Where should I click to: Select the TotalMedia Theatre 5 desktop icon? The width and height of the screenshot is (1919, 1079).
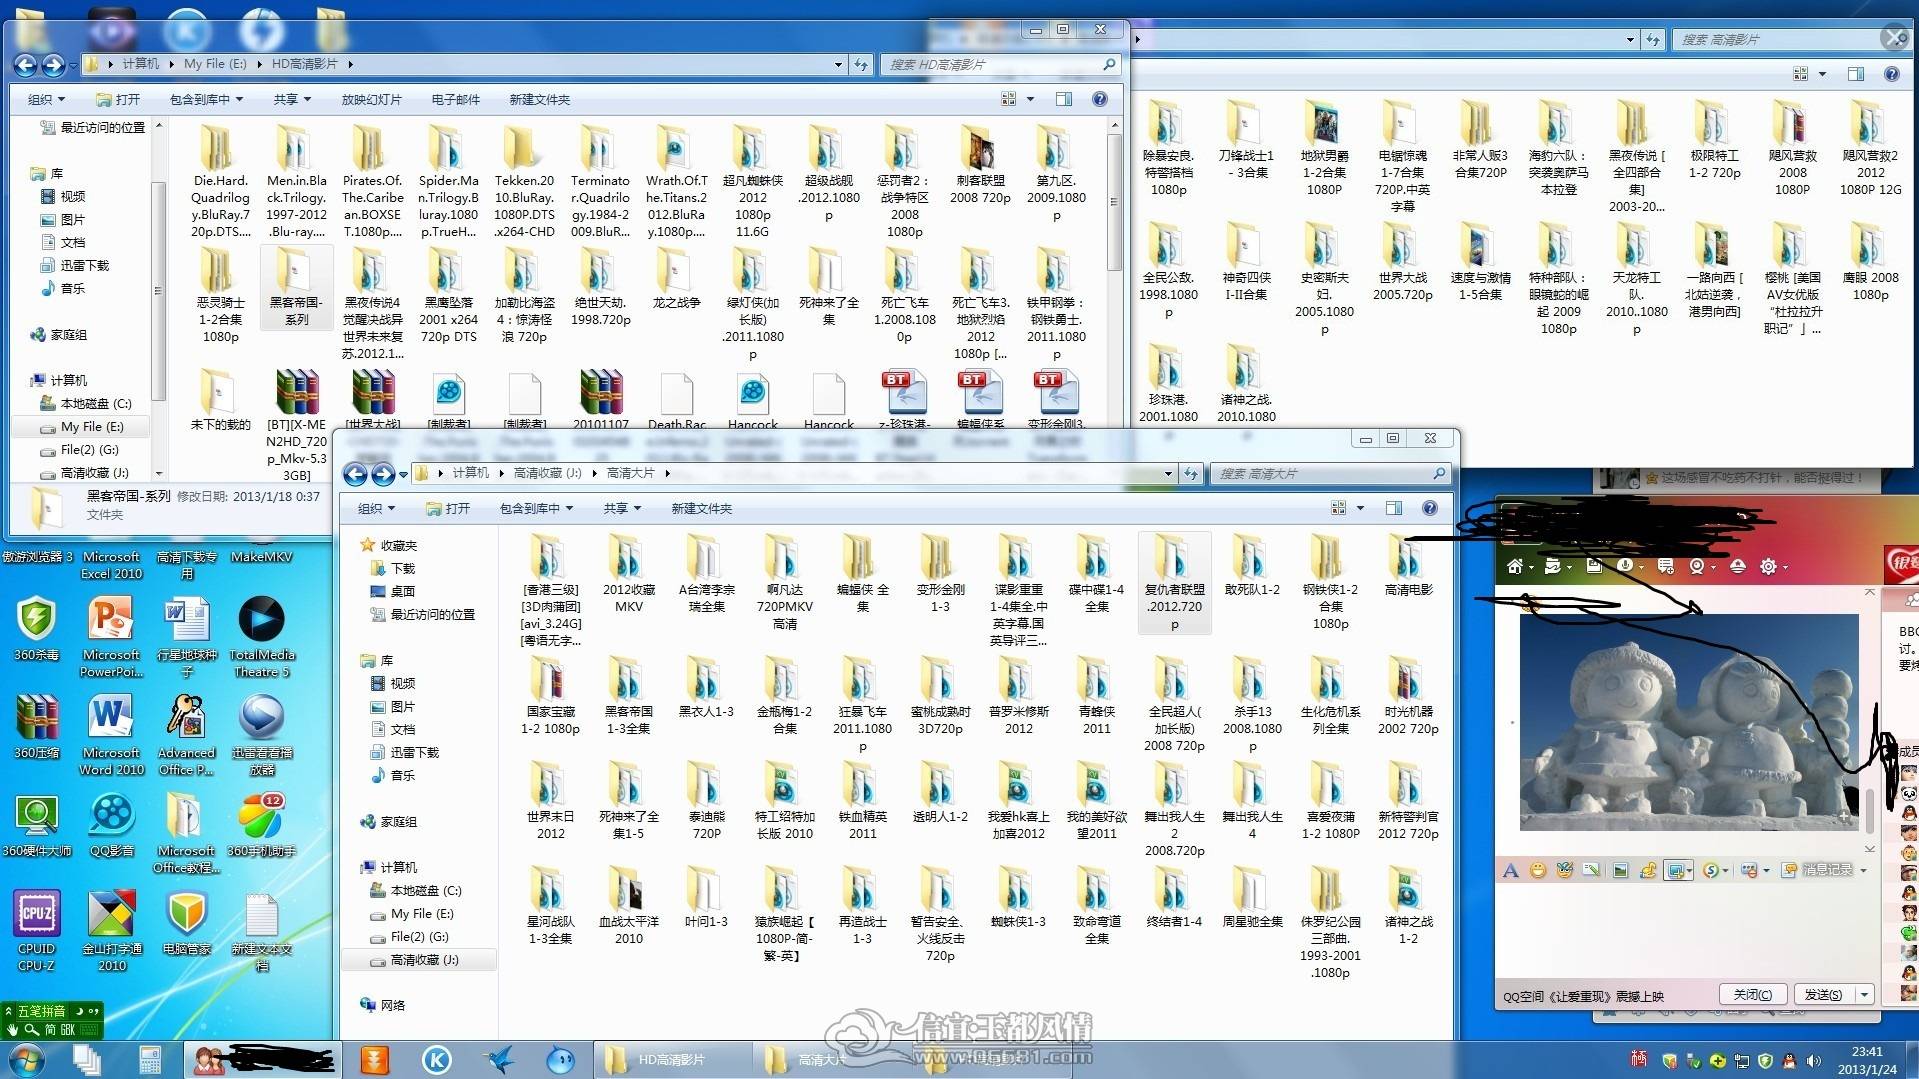point(262,636)
